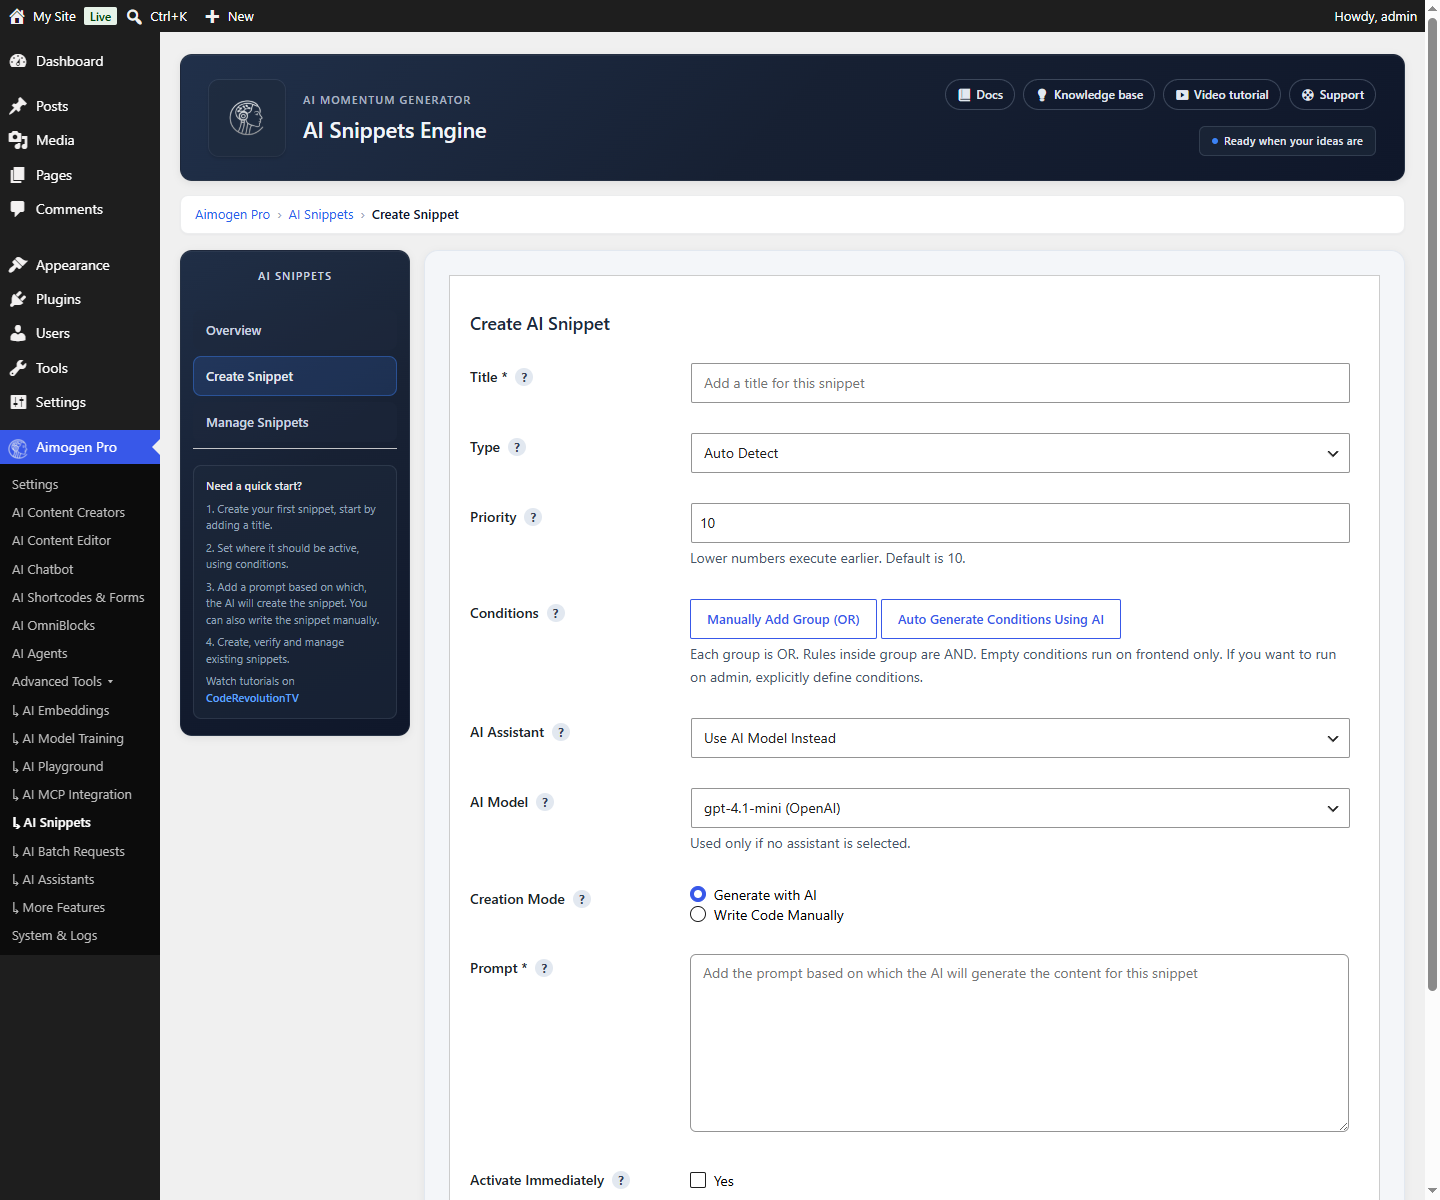The width and height of the screenshot is (1440, 1200).
Task: Open the Overview tab in AI Snippets panel
Action: point(295,330)
